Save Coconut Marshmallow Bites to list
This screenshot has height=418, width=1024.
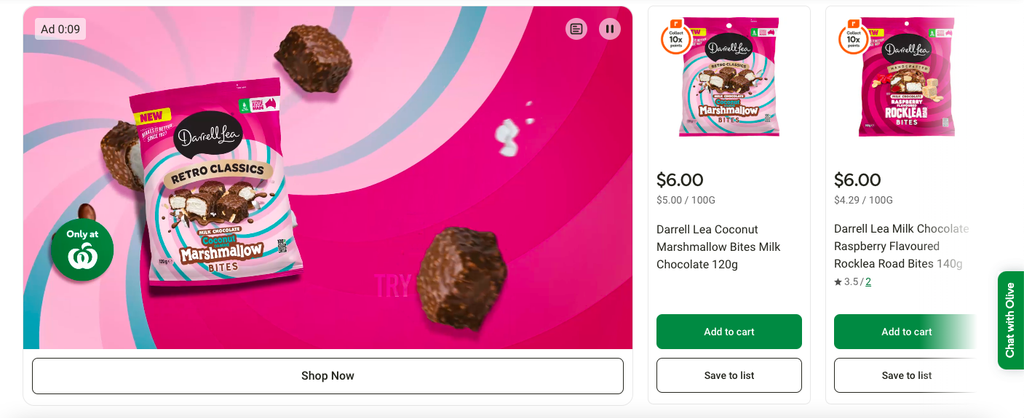pyautogui.click(x=729, y=376)
